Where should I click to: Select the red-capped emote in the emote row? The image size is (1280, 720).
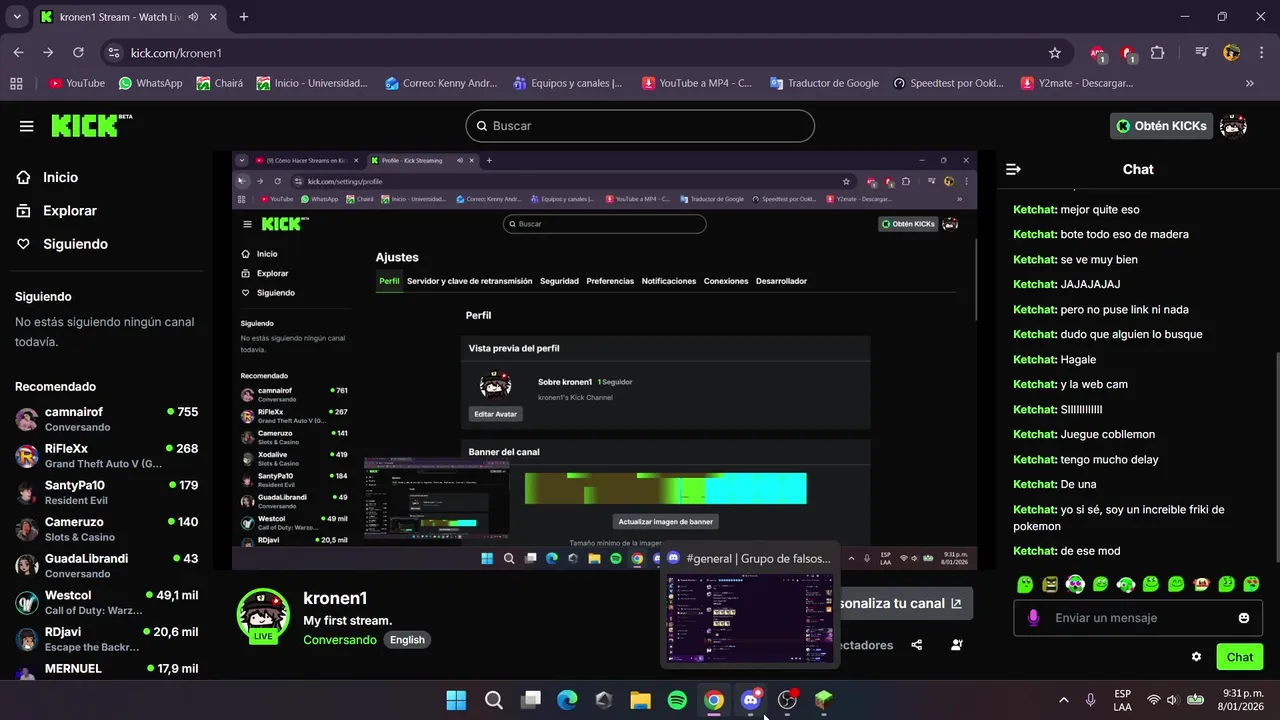click(1201, 584)
